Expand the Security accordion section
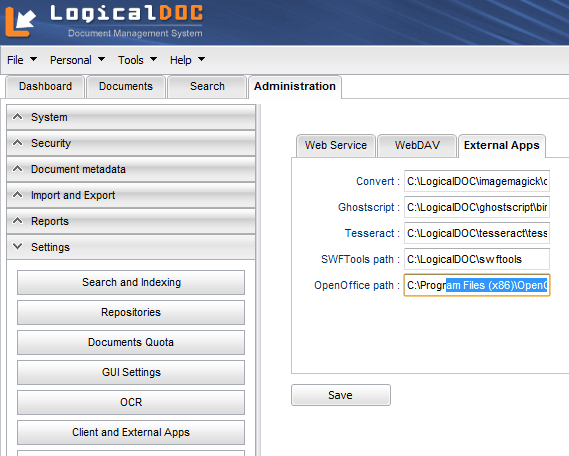Image resolution: width=569 pixels, height=456 pixels. tap(131, 143)
